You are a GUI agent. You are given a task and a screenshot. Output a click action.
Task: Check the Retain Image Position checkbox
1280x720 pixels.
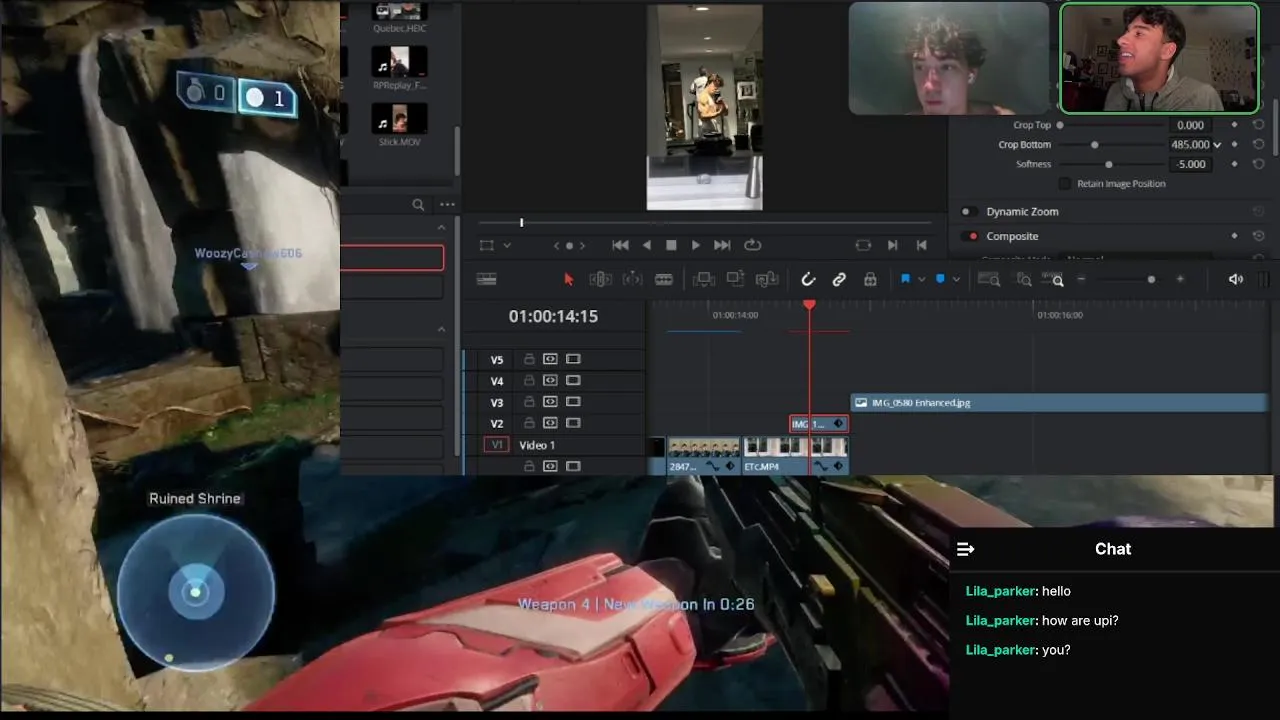pyautogui.click(x=1064, y=184)
